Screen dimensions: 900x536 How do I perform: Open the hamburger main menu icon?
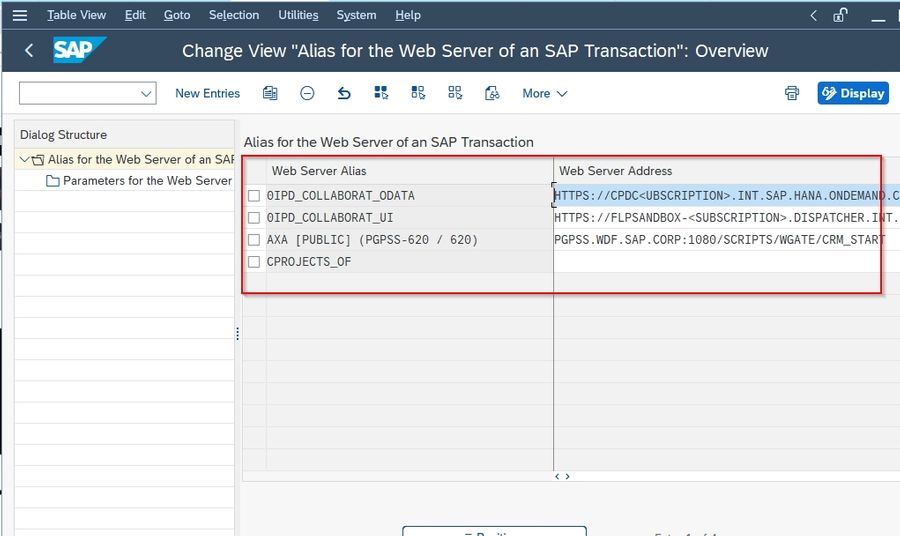[20, 15]
